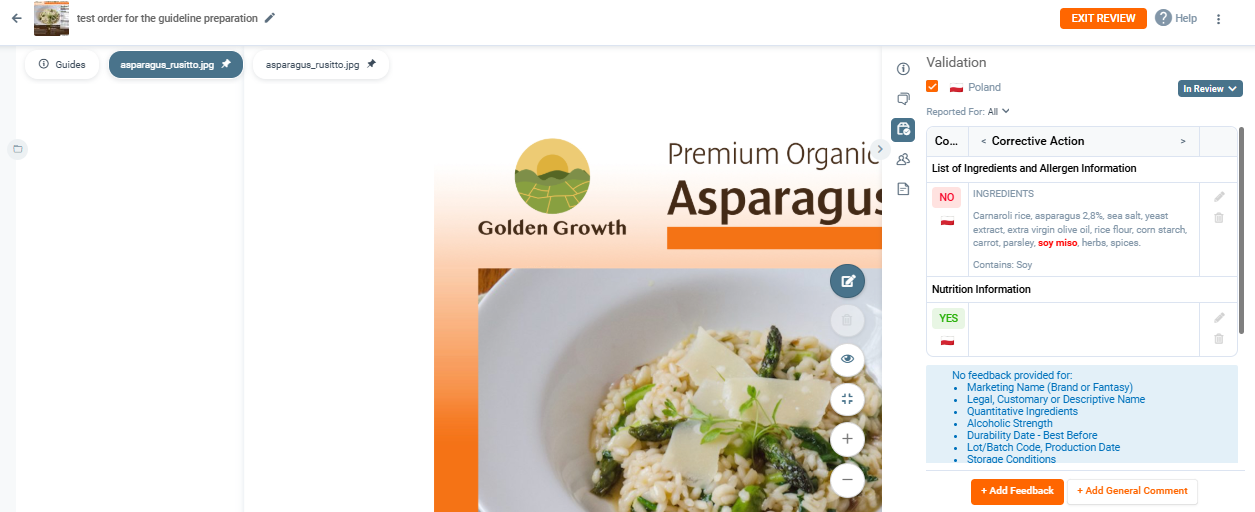Click the zoom out minus button
The height and width of the screenshot is (512, 1255).
pos(847,480)
